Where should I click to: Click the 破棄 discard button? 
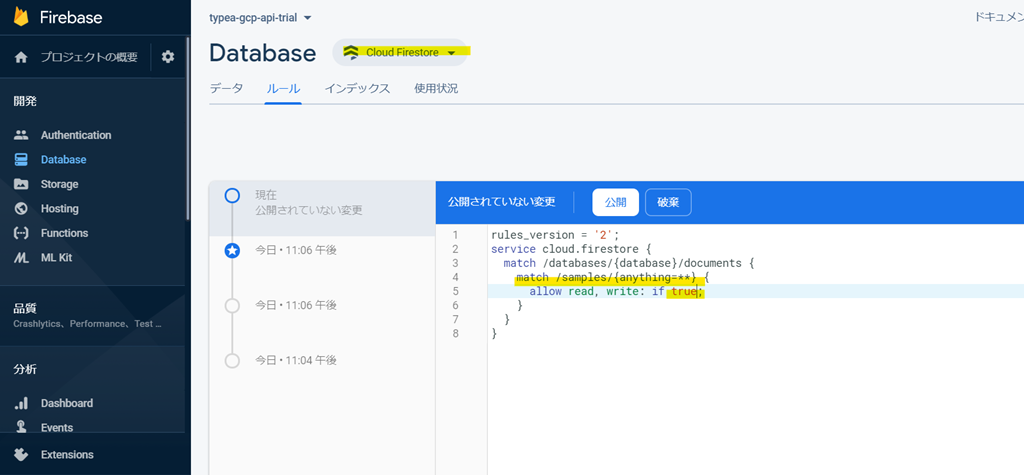coord(667,202)
